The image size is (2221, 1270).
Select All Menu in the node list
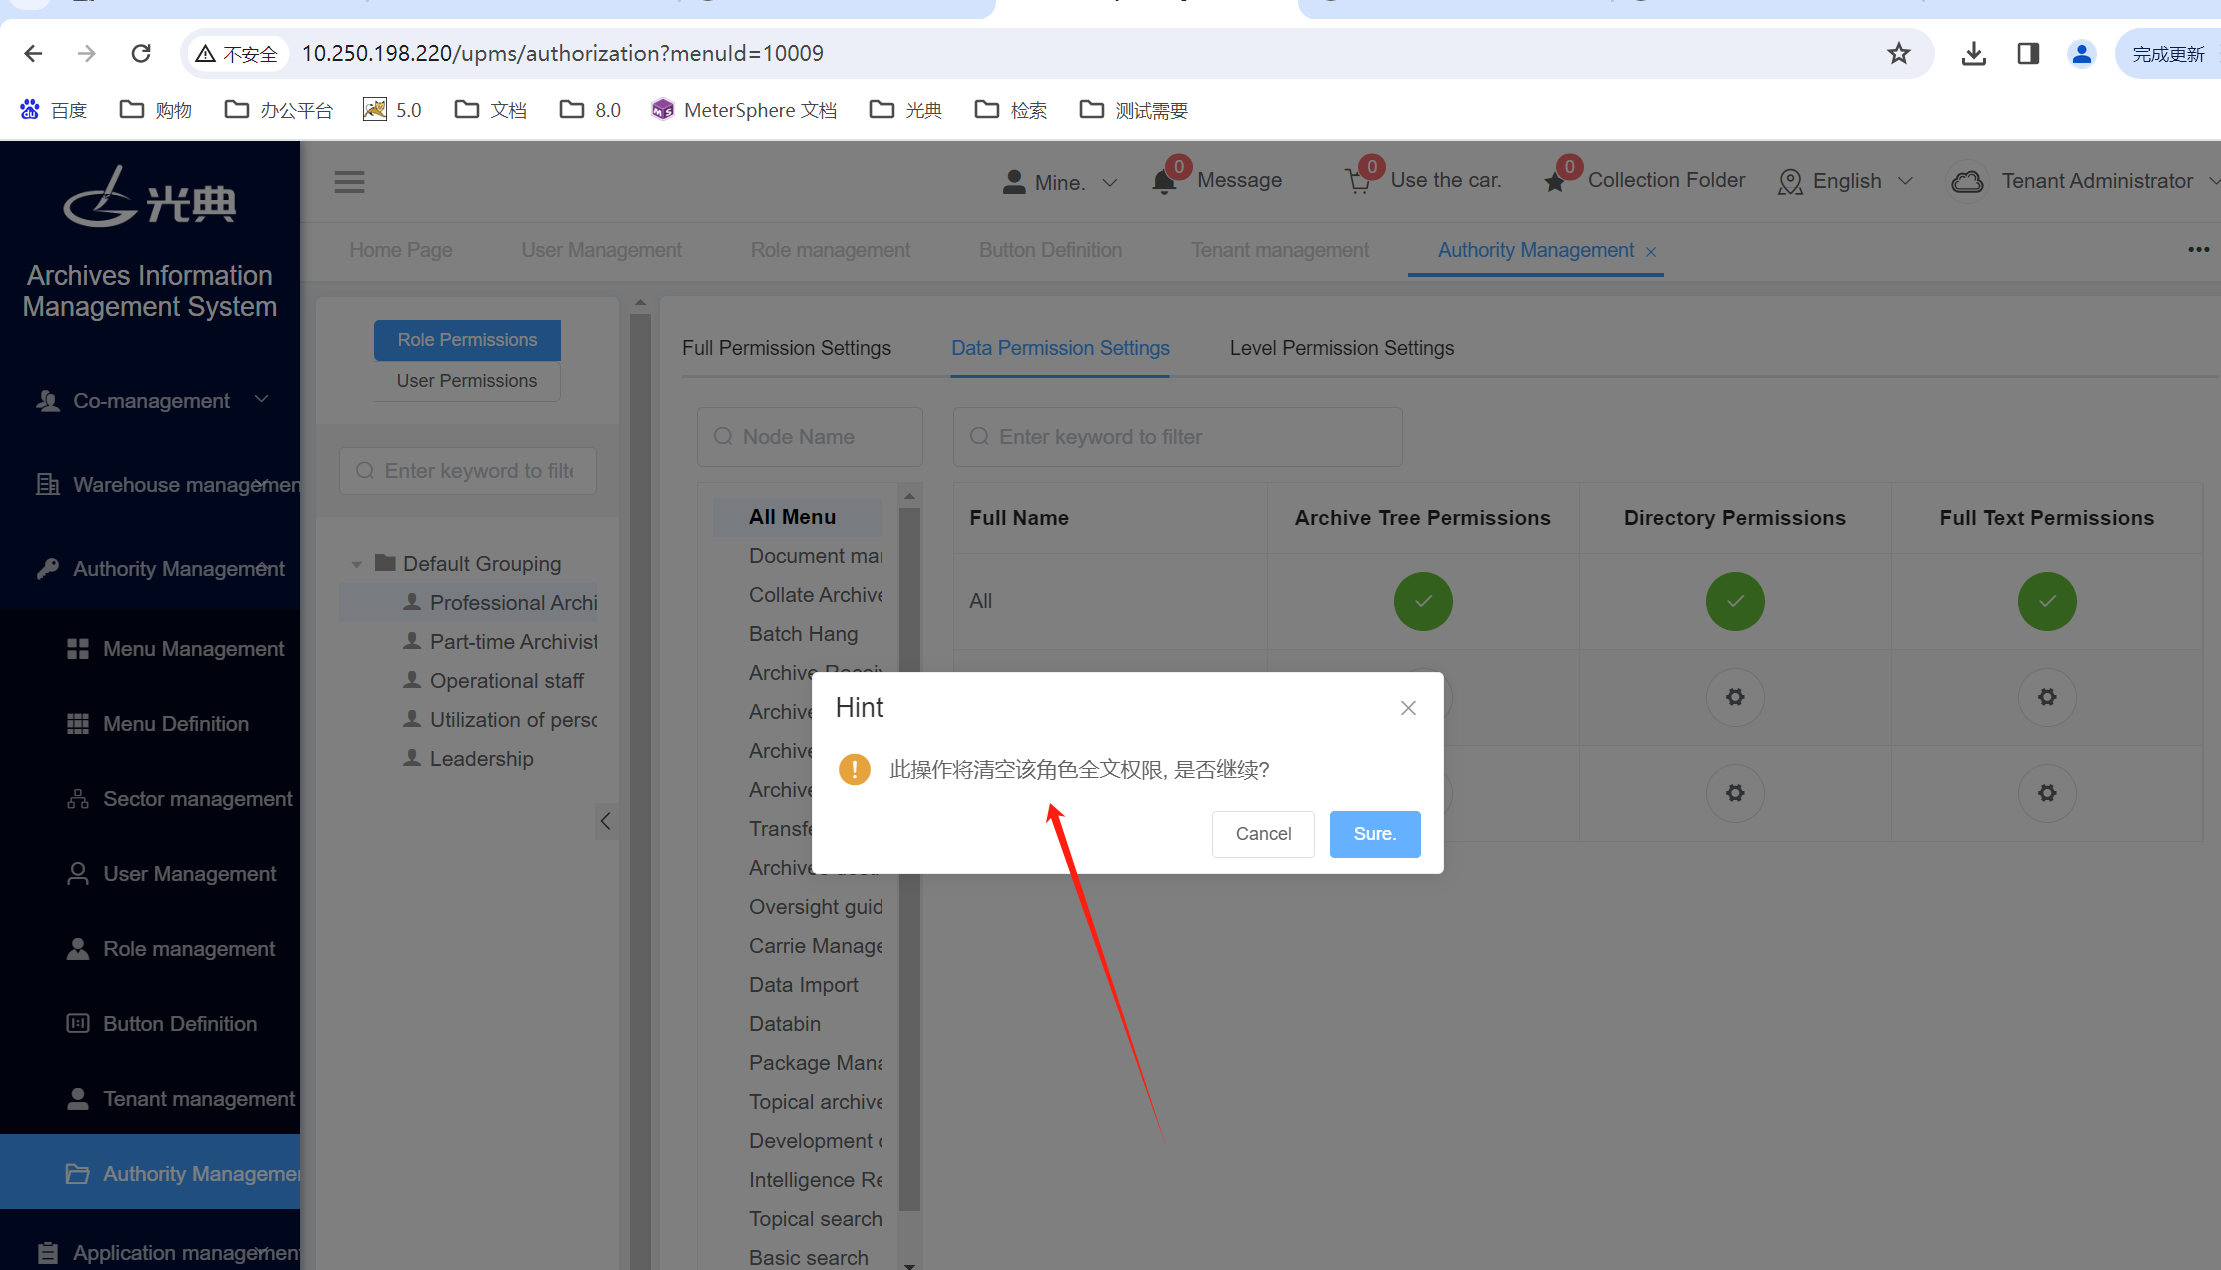click(797, 517)
